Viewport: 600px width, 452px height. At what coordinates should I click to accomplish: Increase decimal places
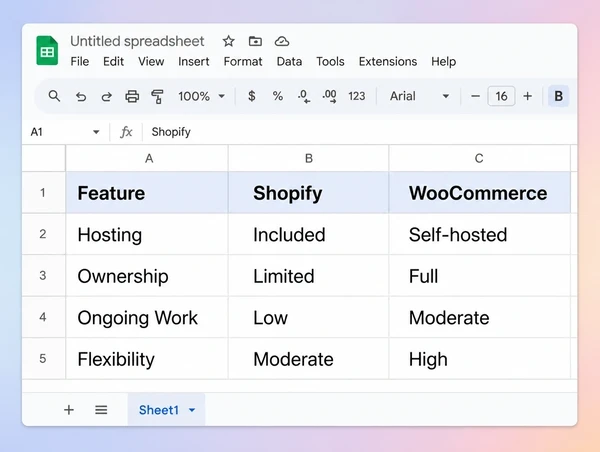329,96
